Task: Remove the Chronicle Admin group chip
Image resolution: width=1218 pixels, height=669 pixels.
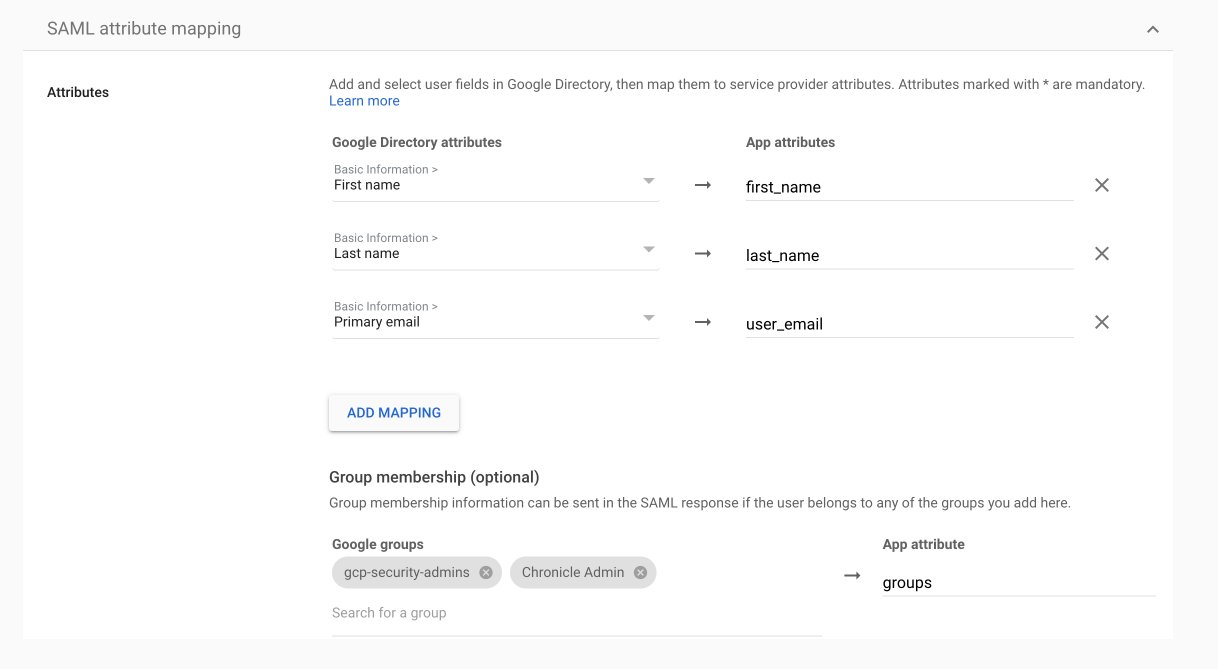Action: tap(640, 573)
